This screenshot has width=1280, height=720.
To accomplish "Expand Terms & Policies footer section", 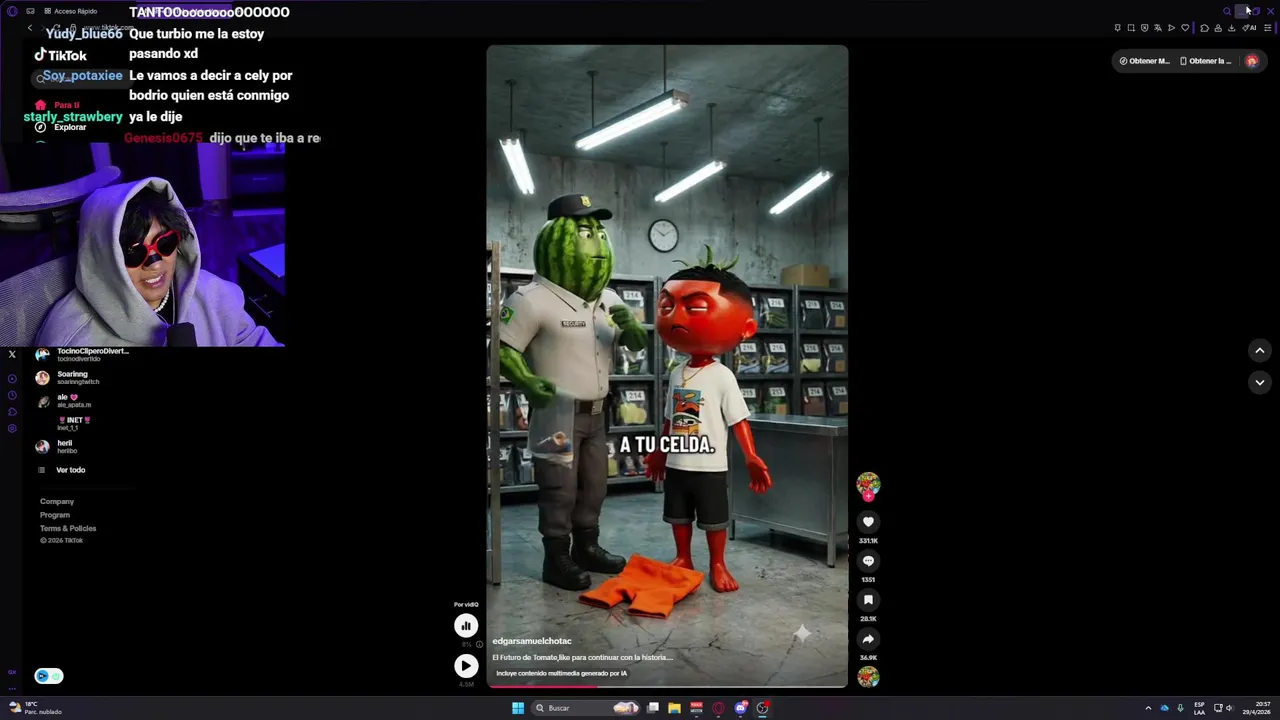I will click(x=68, y=528).
